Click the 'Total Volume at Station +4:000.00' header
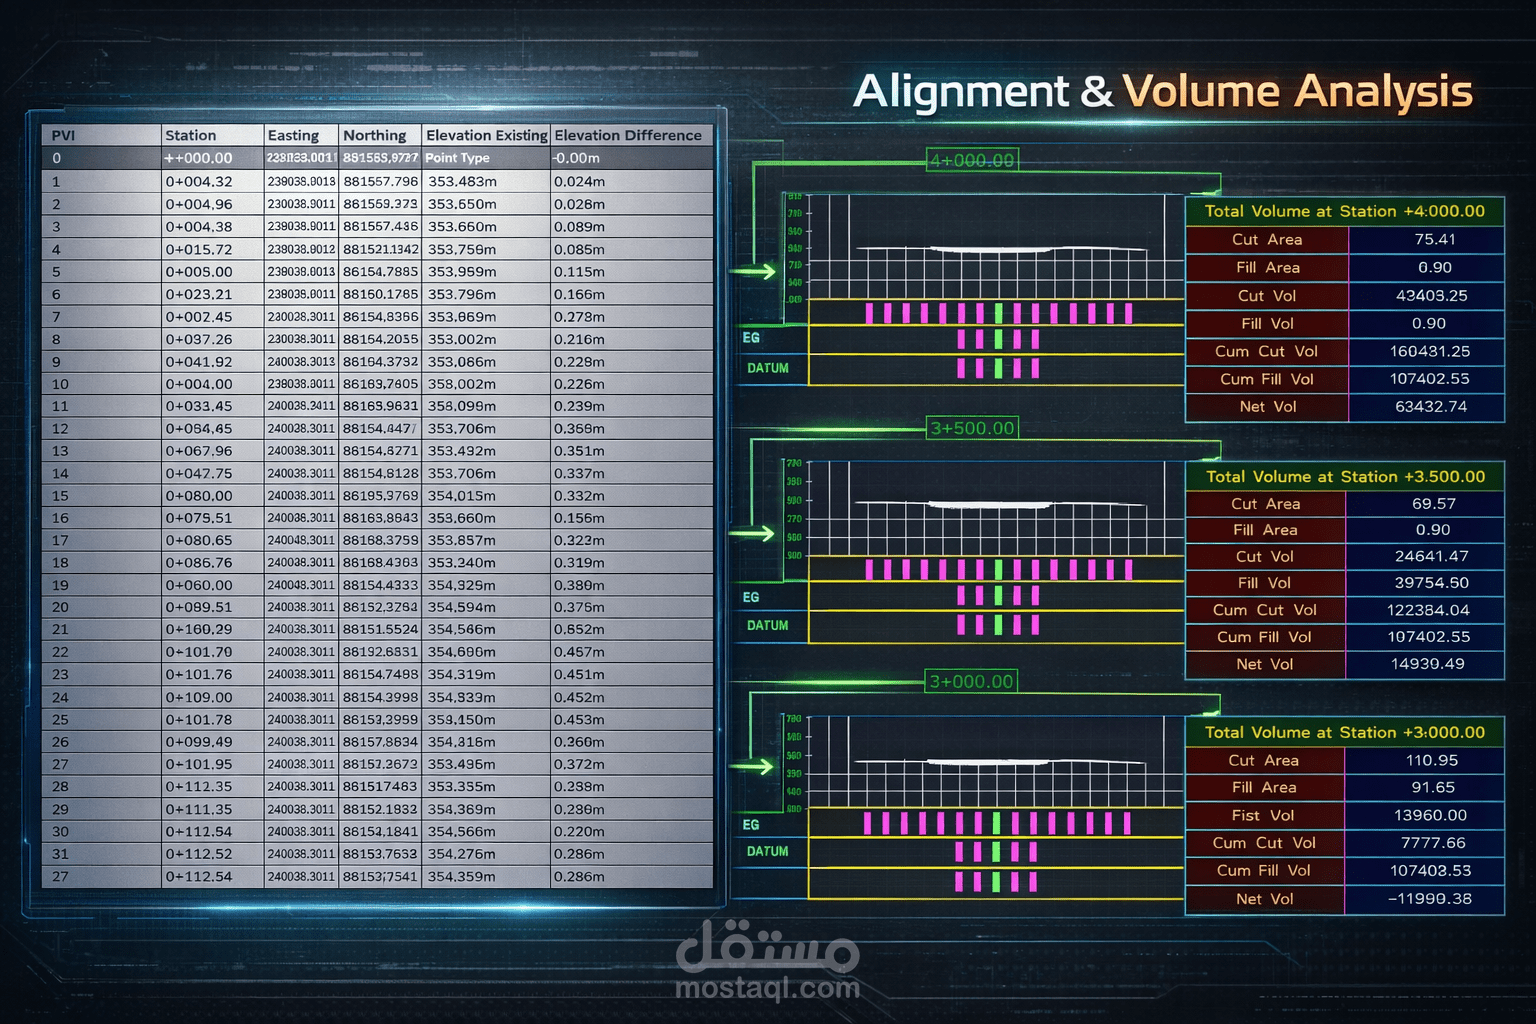The image size is (1536, 1024). coord(1345,211)
